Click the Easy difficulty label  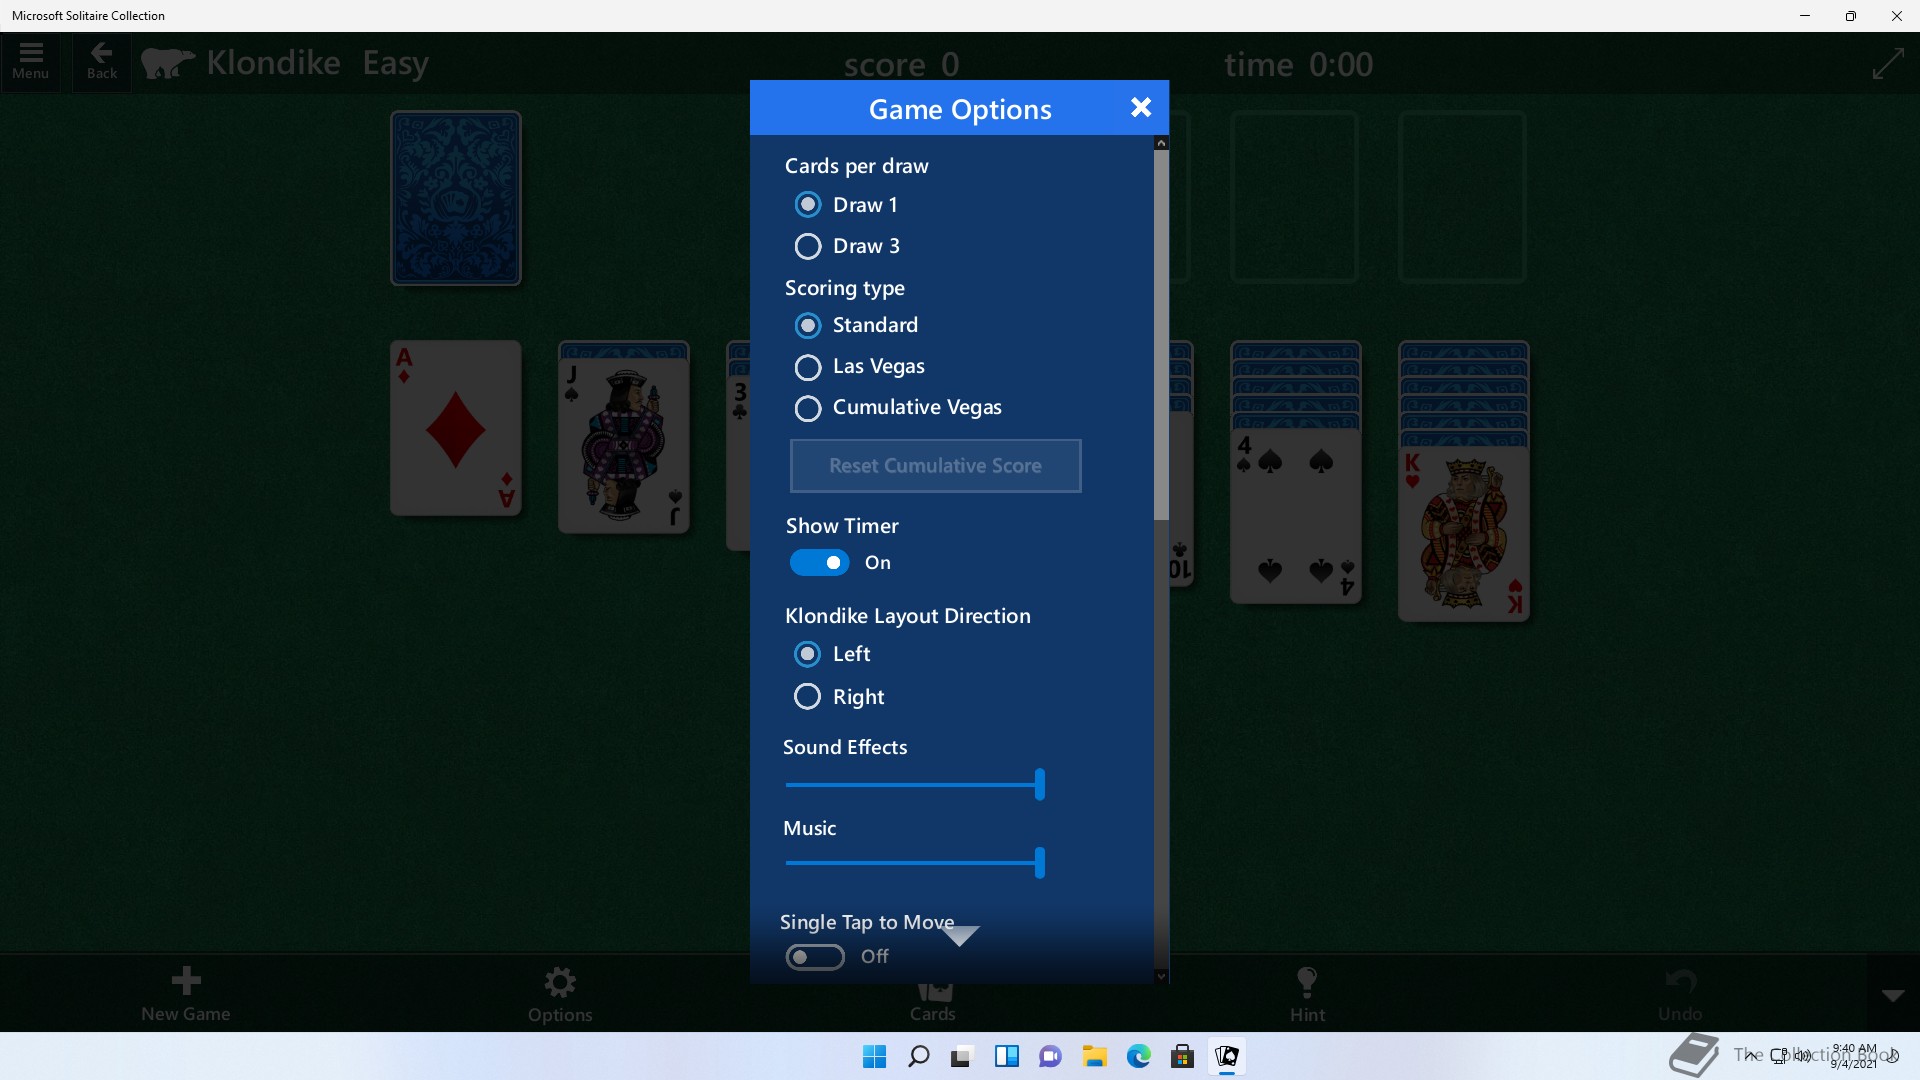pyautogui.click(x=395, y=65)
